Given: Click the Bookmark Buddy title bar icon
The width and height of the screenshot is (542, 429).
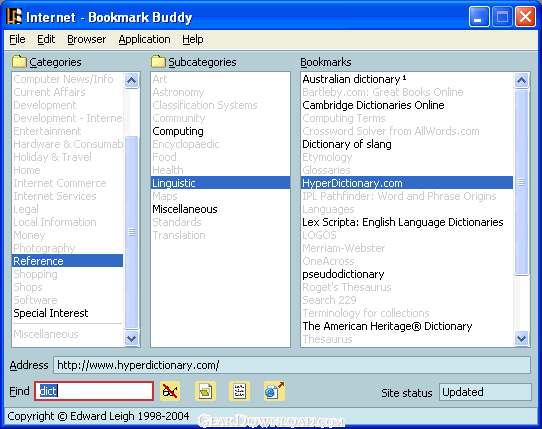Looking at the screenshot, I should (15, 16).
